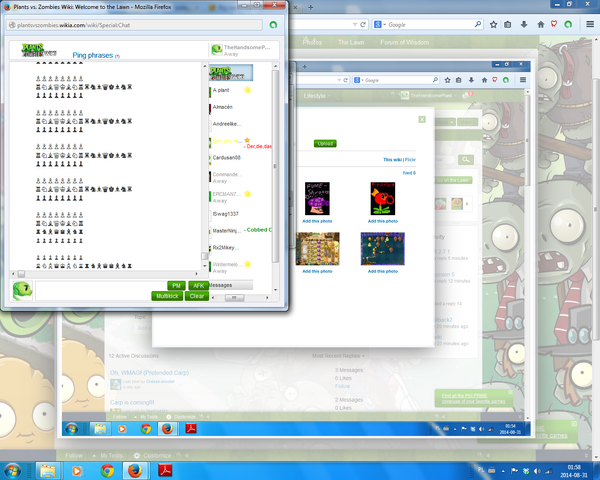This screenshot has height=480, width=600.
Task: Click the user list scroll-up arrow
Action: click(275, 66)
